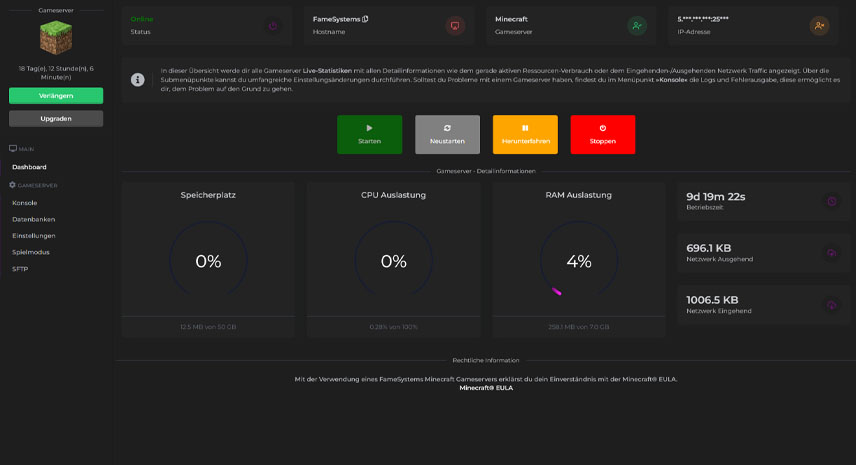856x465 pixels.
Task: Click the green Verlängern button
Action: pos(56,96)
